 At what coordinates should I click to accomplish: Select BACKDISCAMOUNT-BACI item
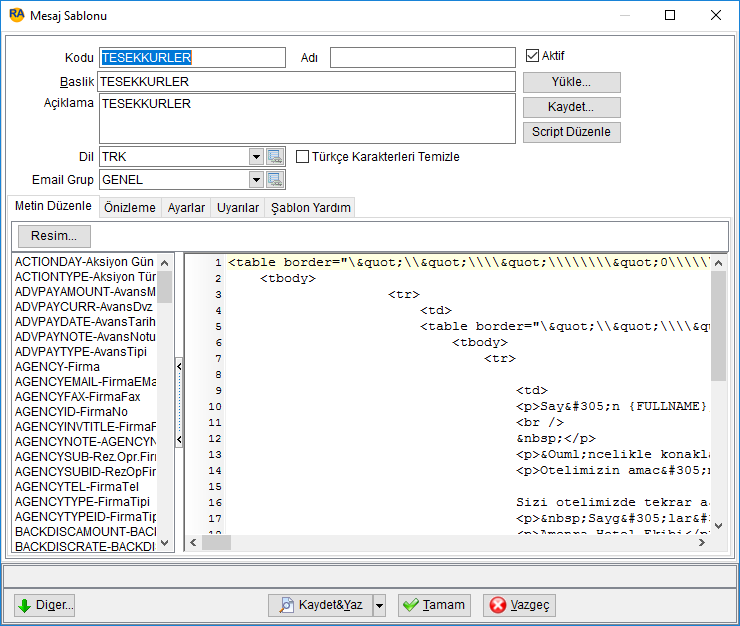point(85,532)
